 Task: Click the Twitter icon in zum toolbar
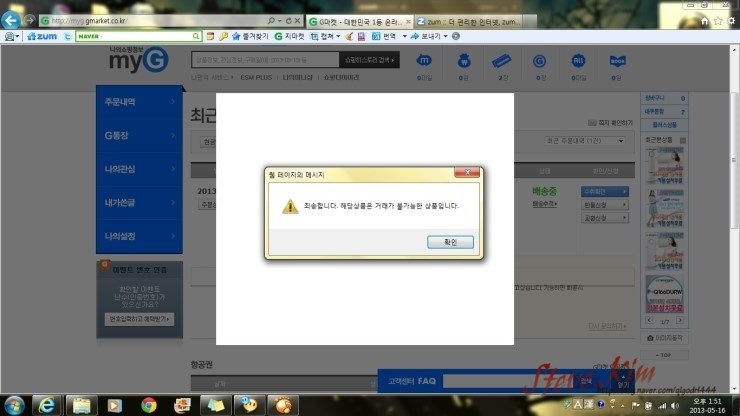click(67, 36)
